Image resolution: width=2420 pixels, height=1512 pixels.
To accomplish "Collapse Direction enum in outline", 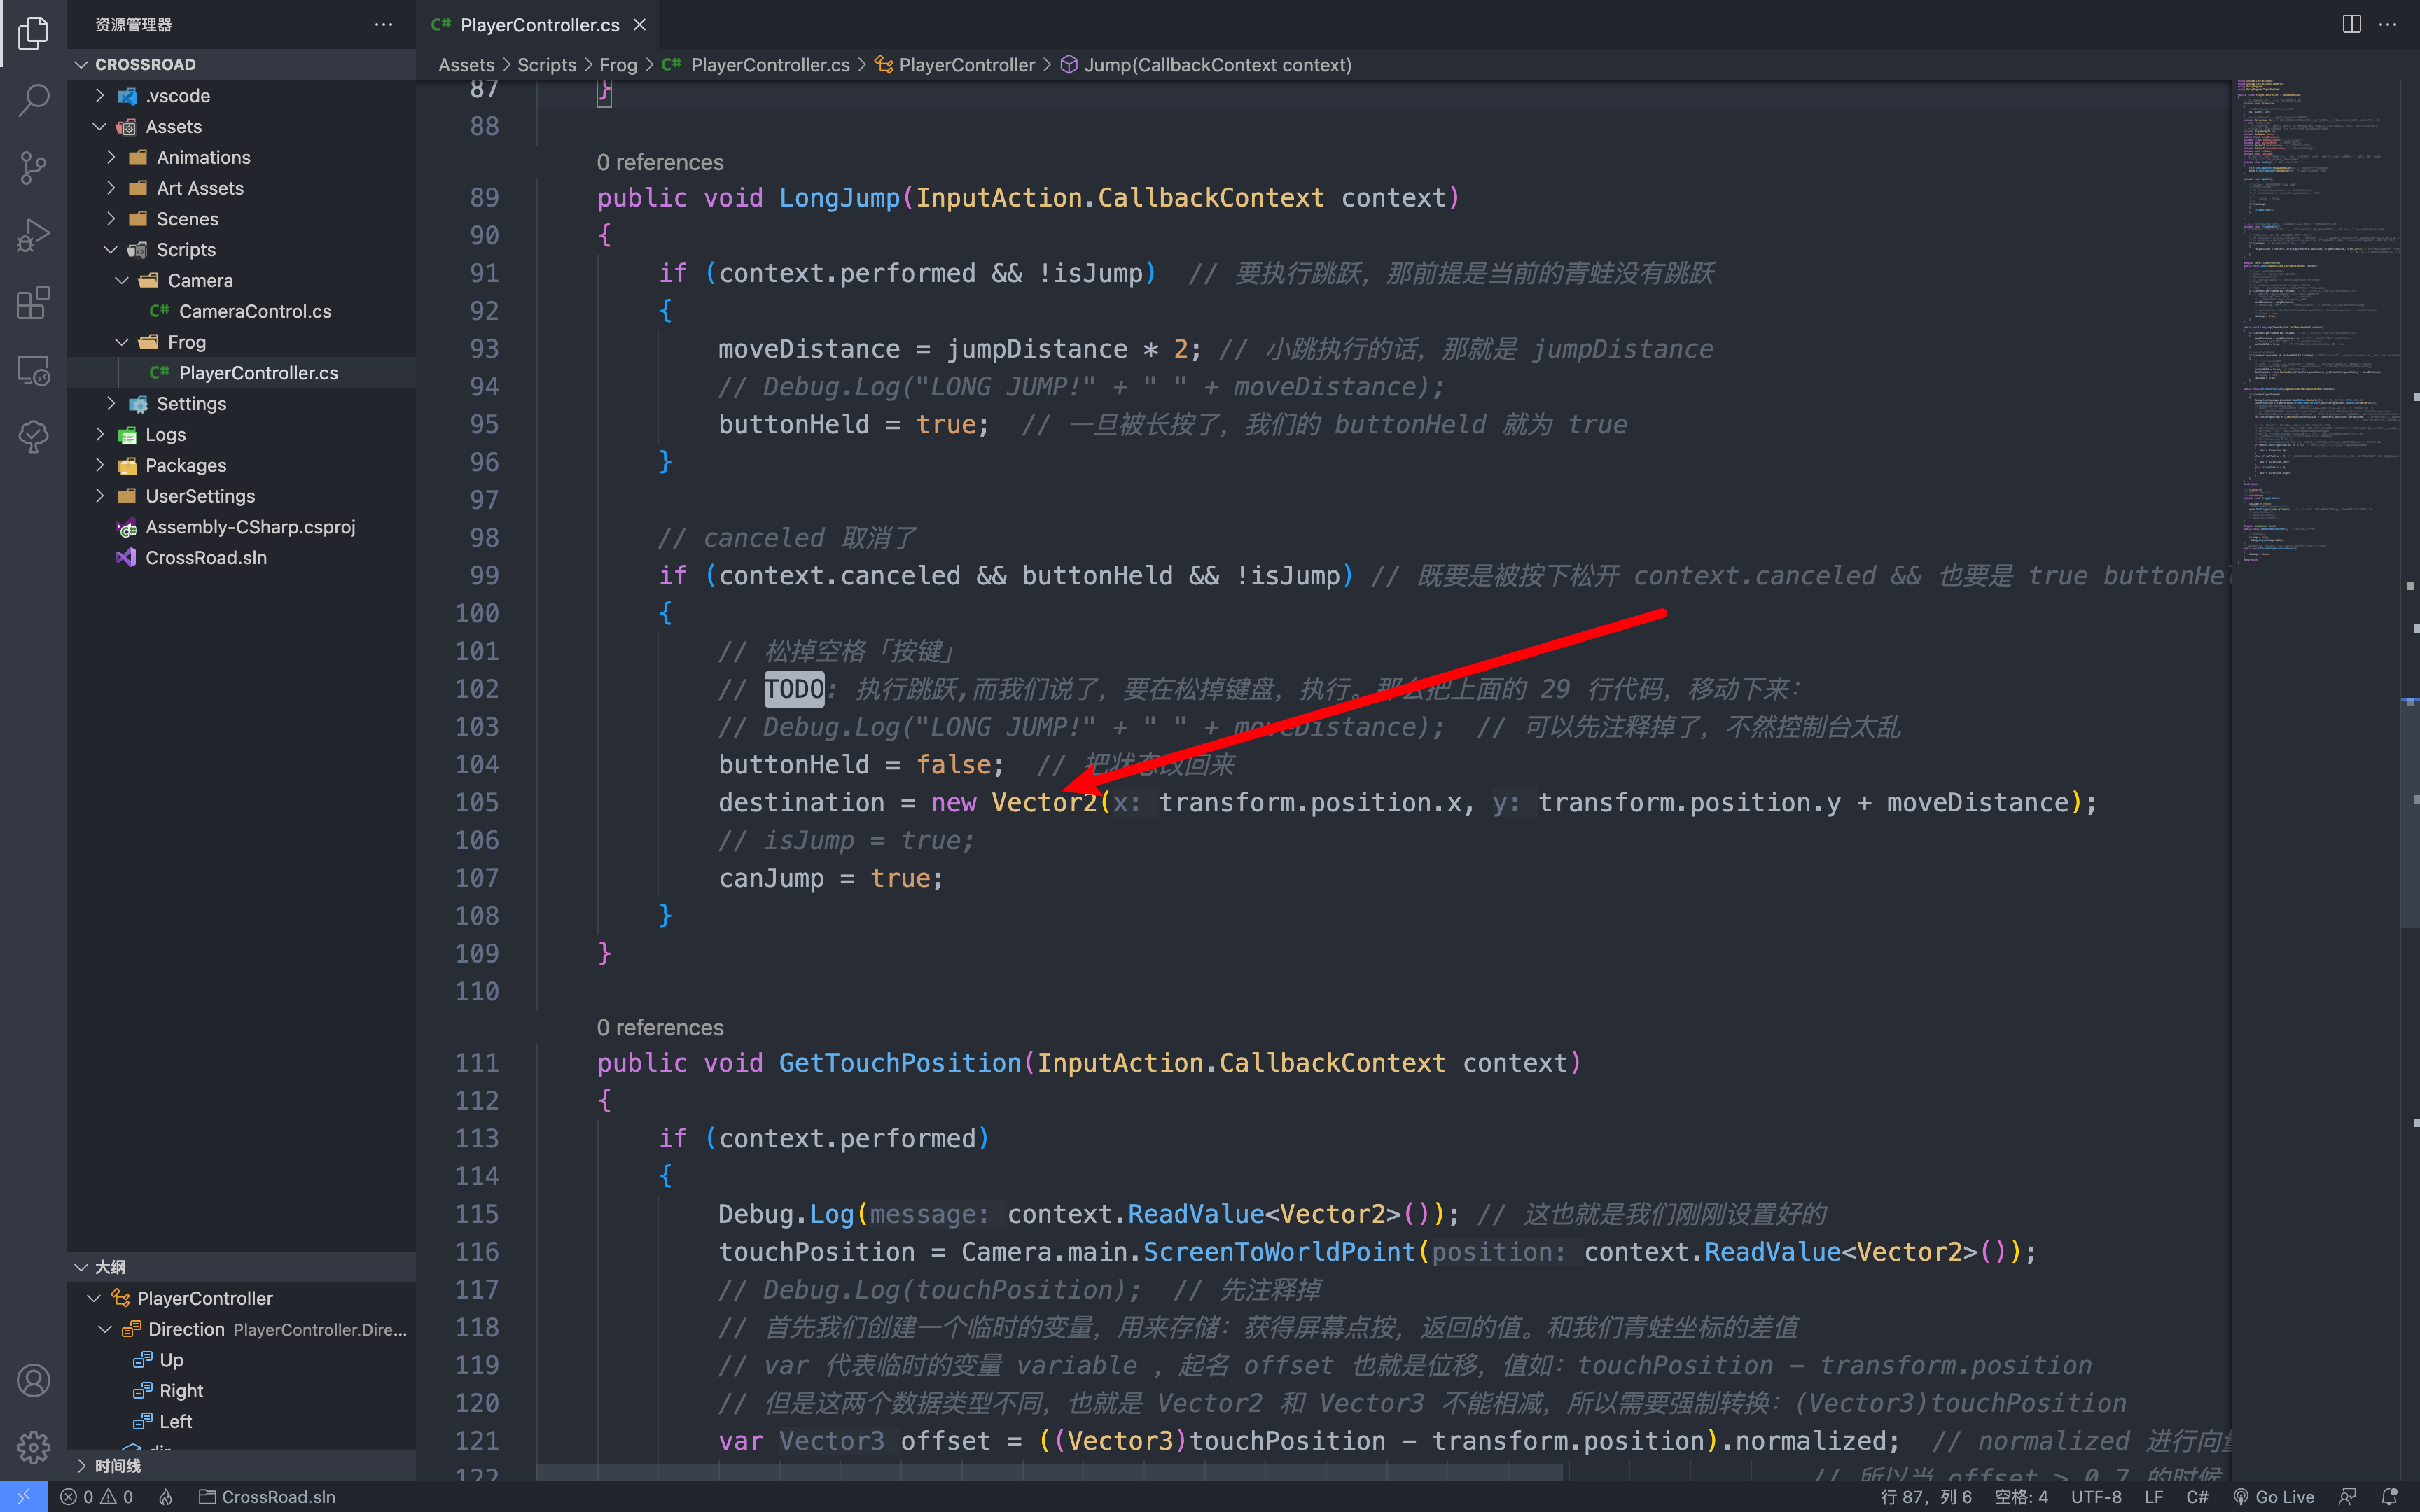I will coord(105,1329).
